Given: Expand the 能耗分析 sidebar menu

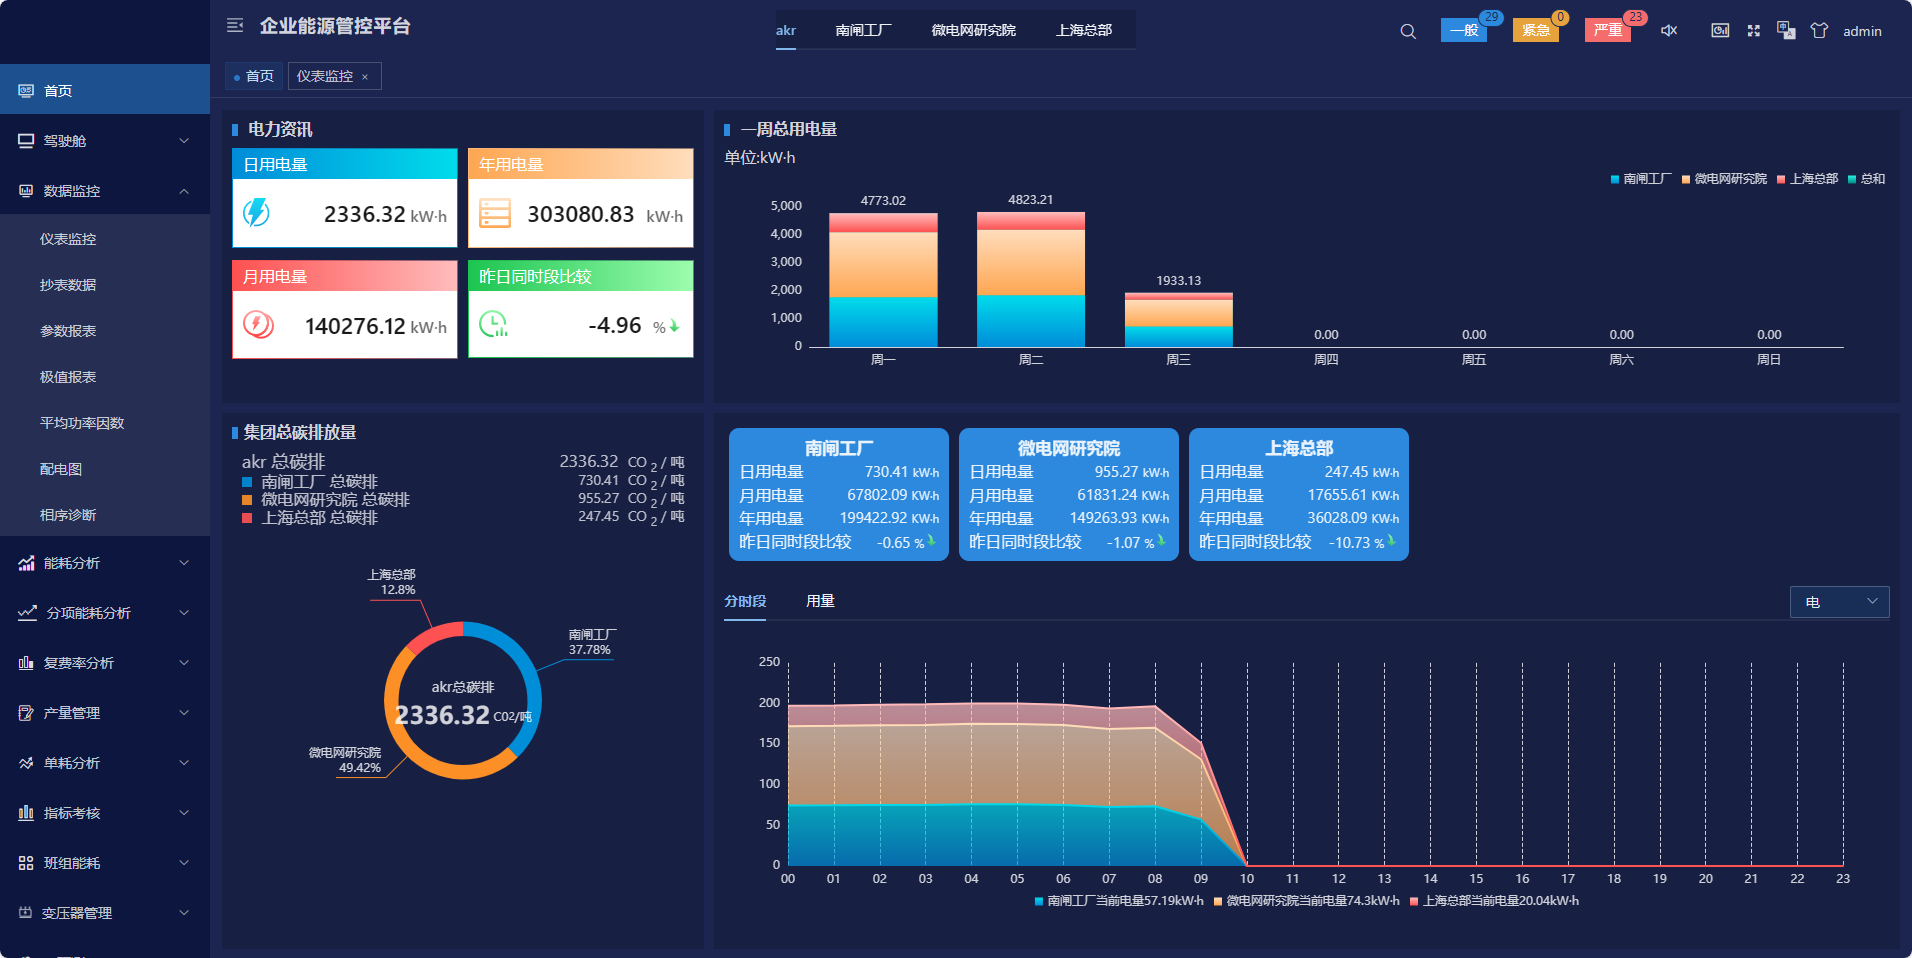Looking at the screenshot, I should point(105,563).
